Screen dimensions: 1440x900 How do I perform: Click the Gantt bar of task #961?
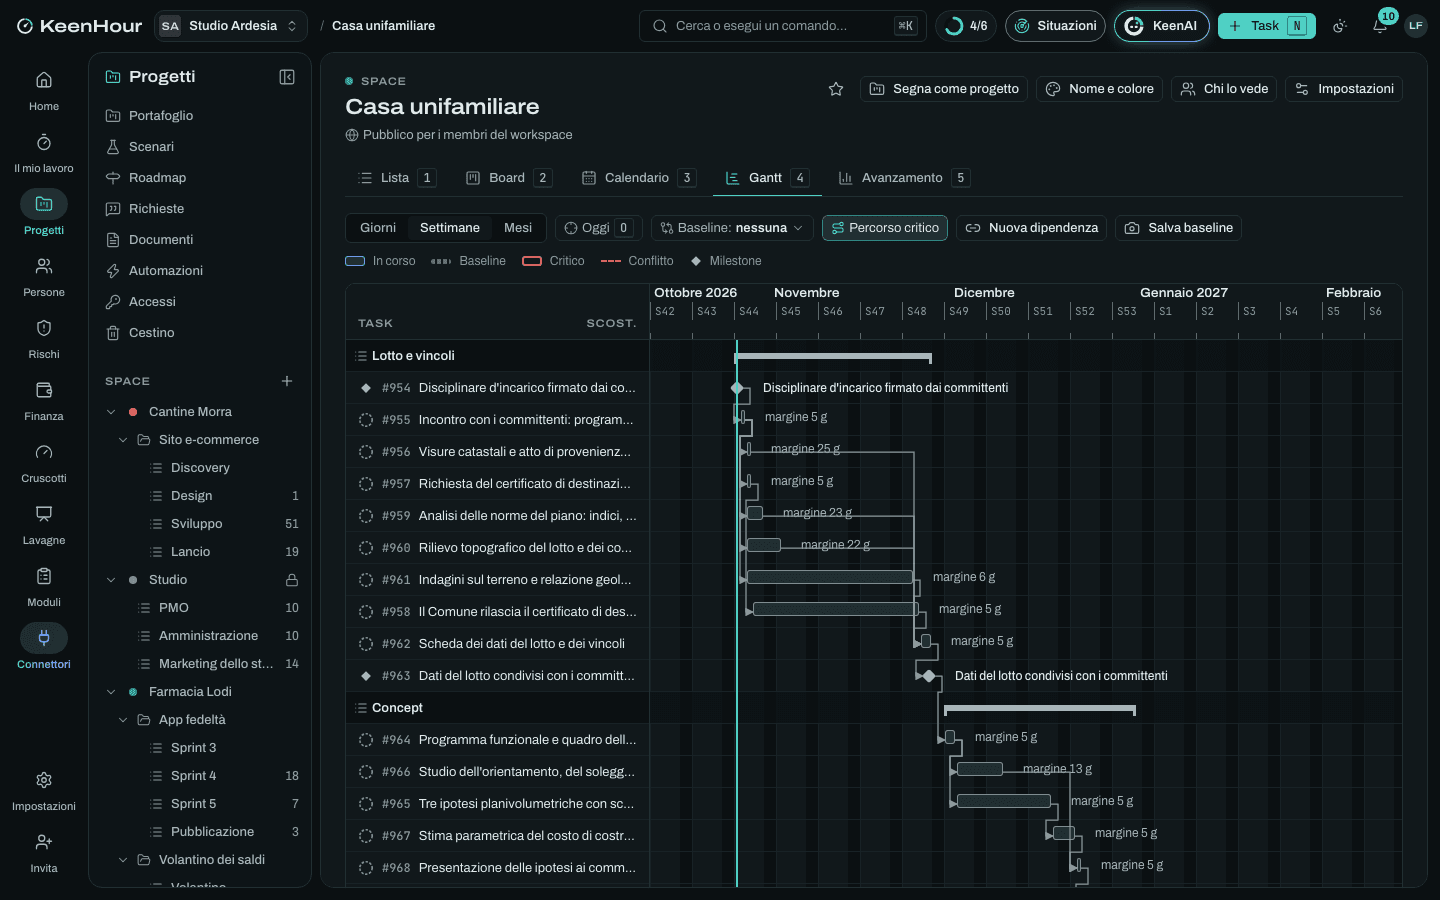coord(830,577)
